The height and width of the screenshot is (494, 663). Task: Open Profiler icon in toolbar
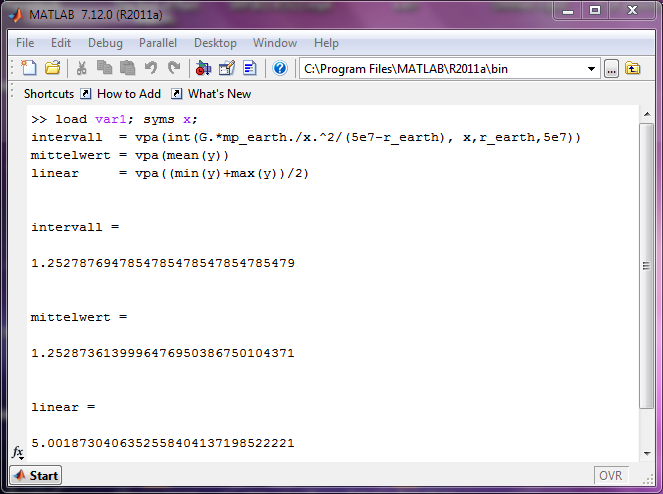(x=249, y=68)
